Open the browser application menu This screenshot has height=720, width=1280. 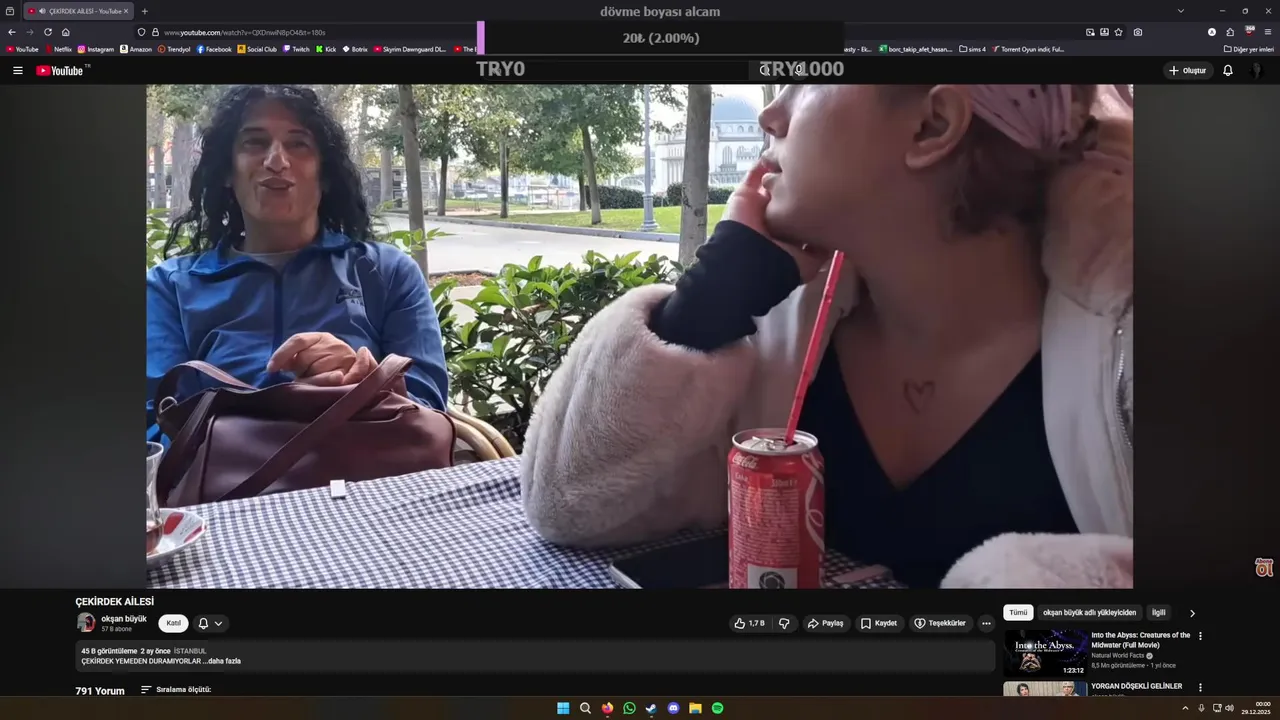coord(1268,32)
